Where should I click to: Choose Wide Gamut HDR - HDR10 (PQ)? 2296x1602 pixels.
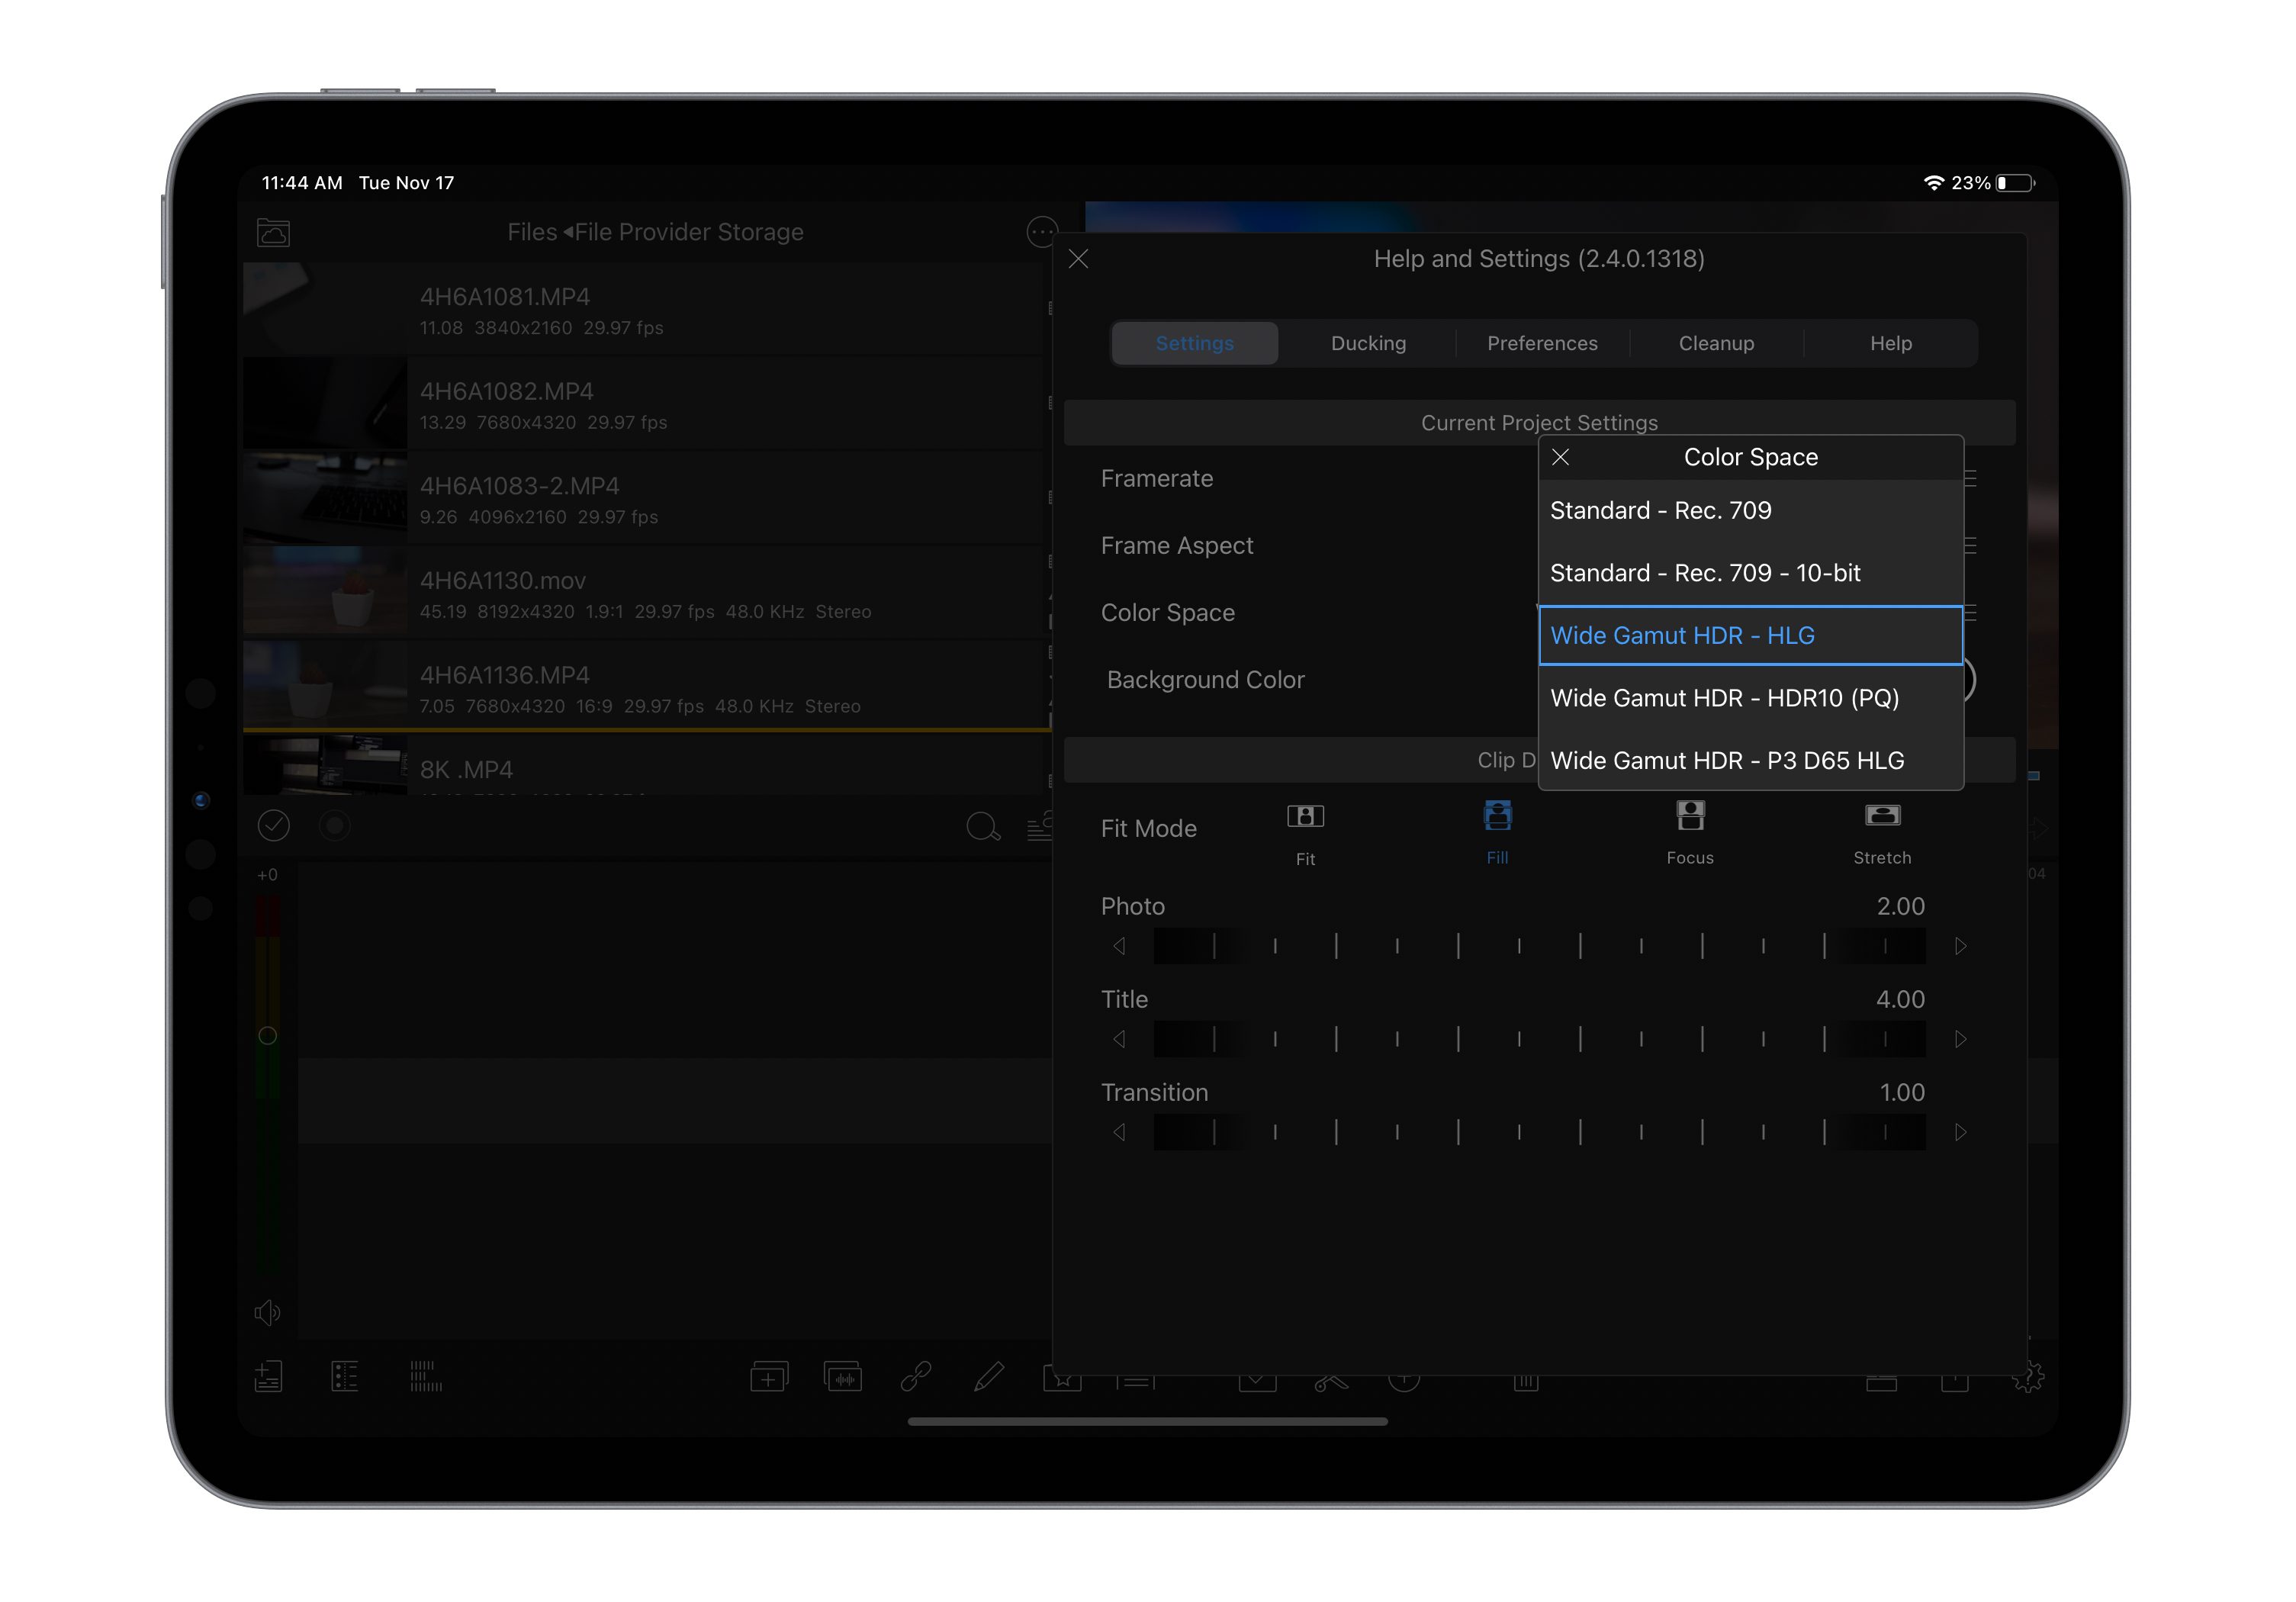1750,698
